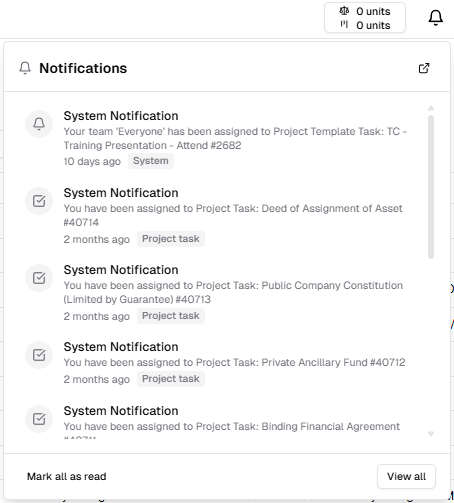Click the bell icon beside Notifications heading

tap(25, 68)
